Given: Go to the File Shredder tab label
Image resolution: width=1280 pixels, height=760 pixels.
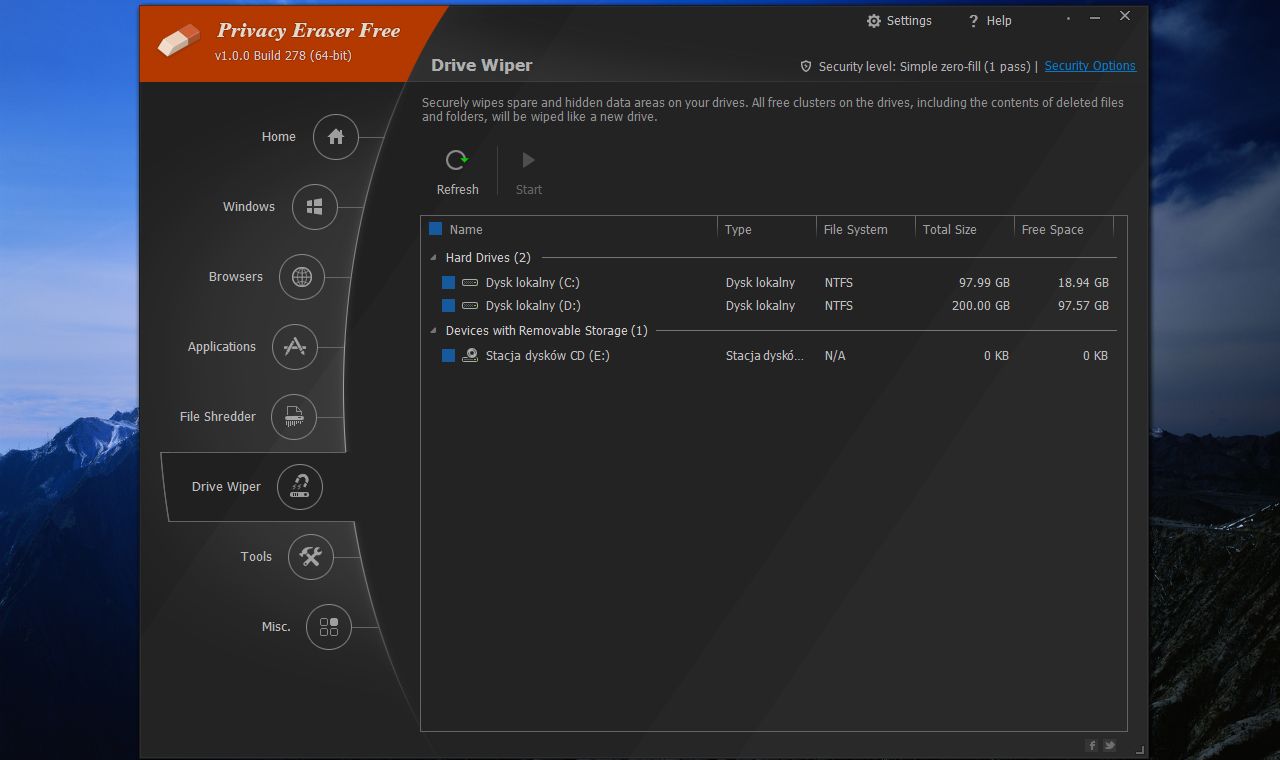Looking at the screenshot, I should (x=218, y=417).
